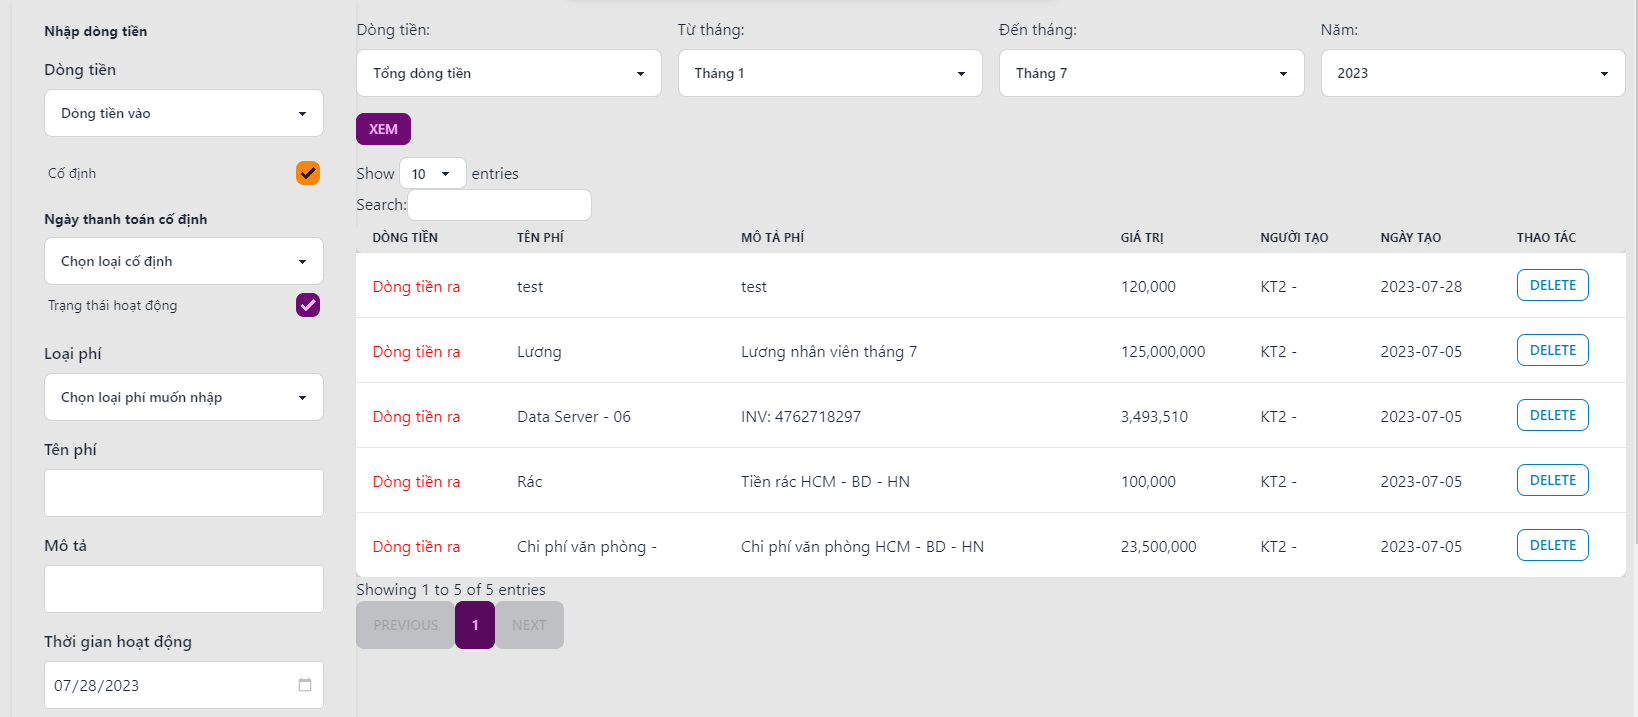Open the Năm 2023 dropdown
This screenshot has height=717, width=1638.
pyautogui.click(x=1473, y=73)
